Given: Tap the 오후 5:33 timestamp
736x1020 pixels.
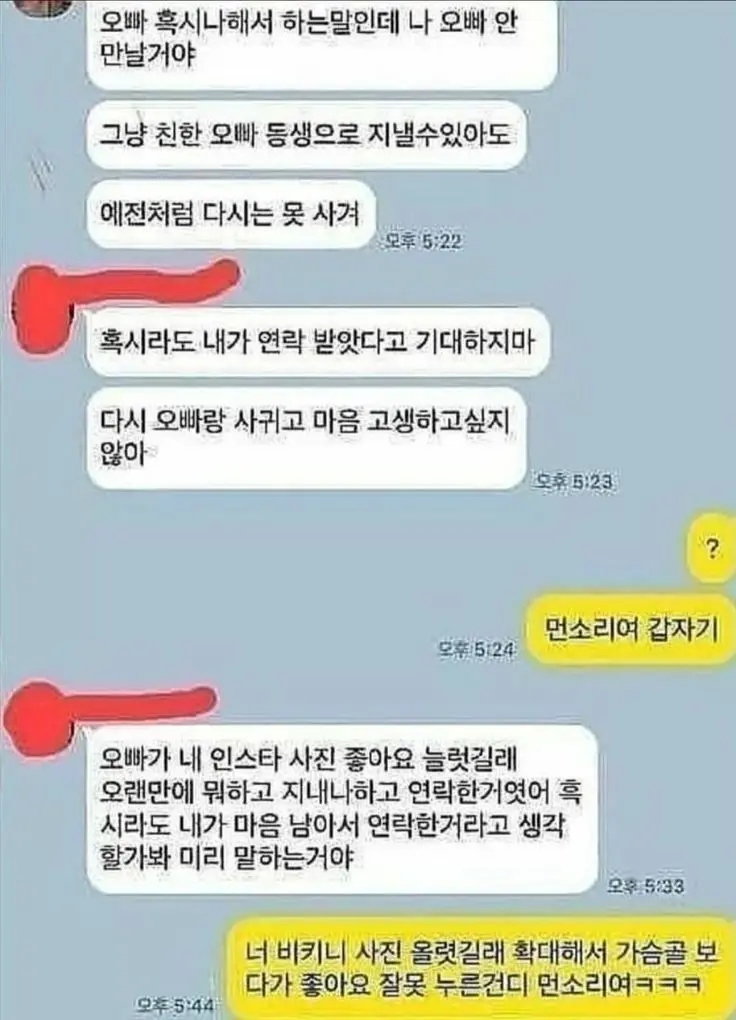Looking at the screenshot, I should click(x=645, y=885).
